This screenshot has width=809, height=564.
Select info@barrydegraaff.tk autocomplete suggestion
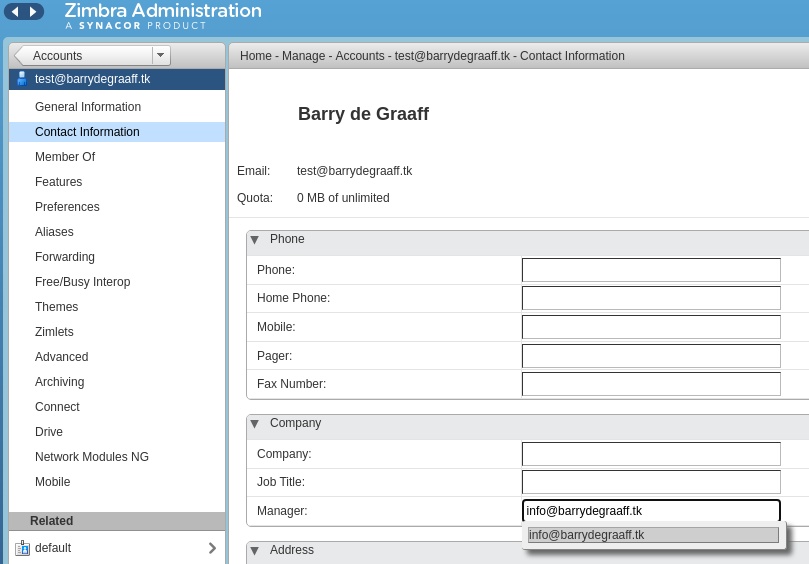652,535
